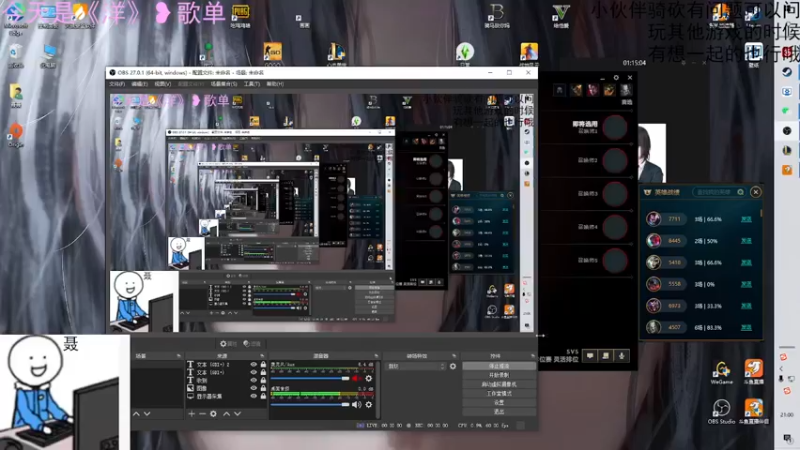Screen dimensions: 800x450
Task: Open Steam from the right taskbar
Action: pyautogui.click(x=787, y=72)
